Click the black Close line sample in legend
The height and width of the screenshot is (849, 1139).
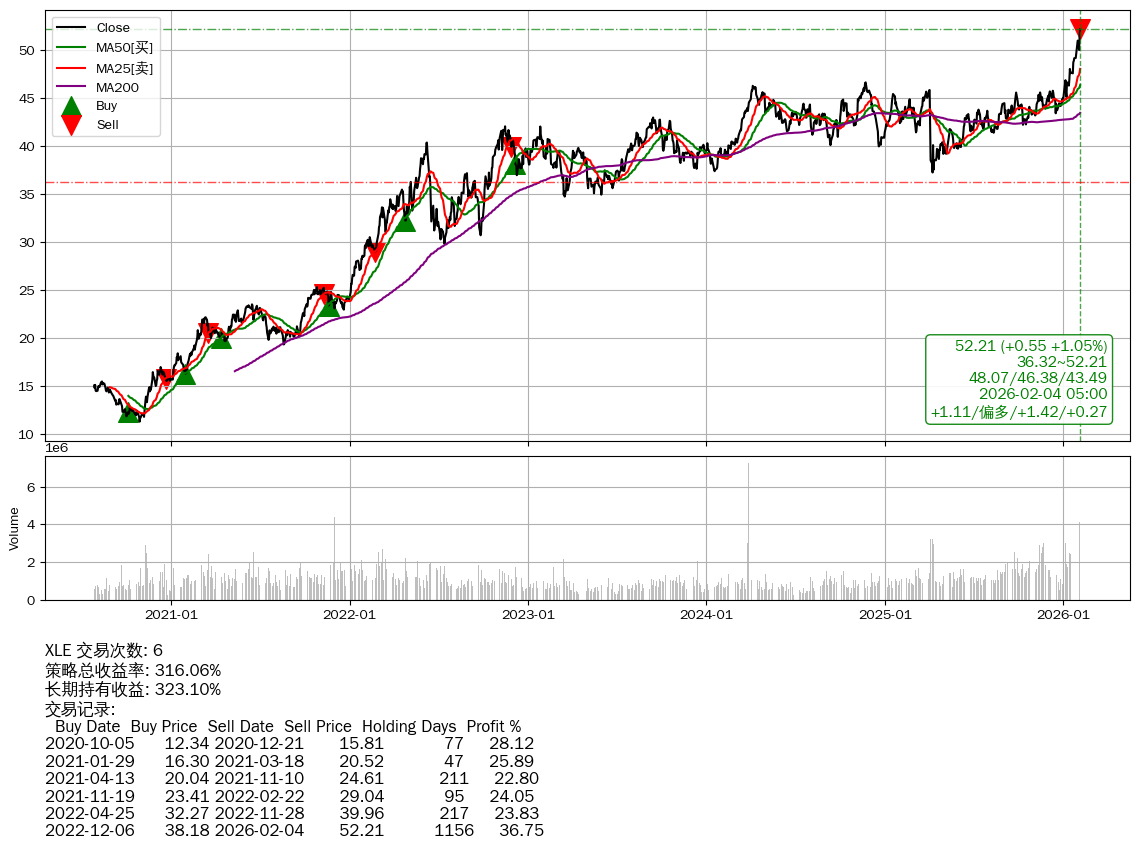(71, 28)
